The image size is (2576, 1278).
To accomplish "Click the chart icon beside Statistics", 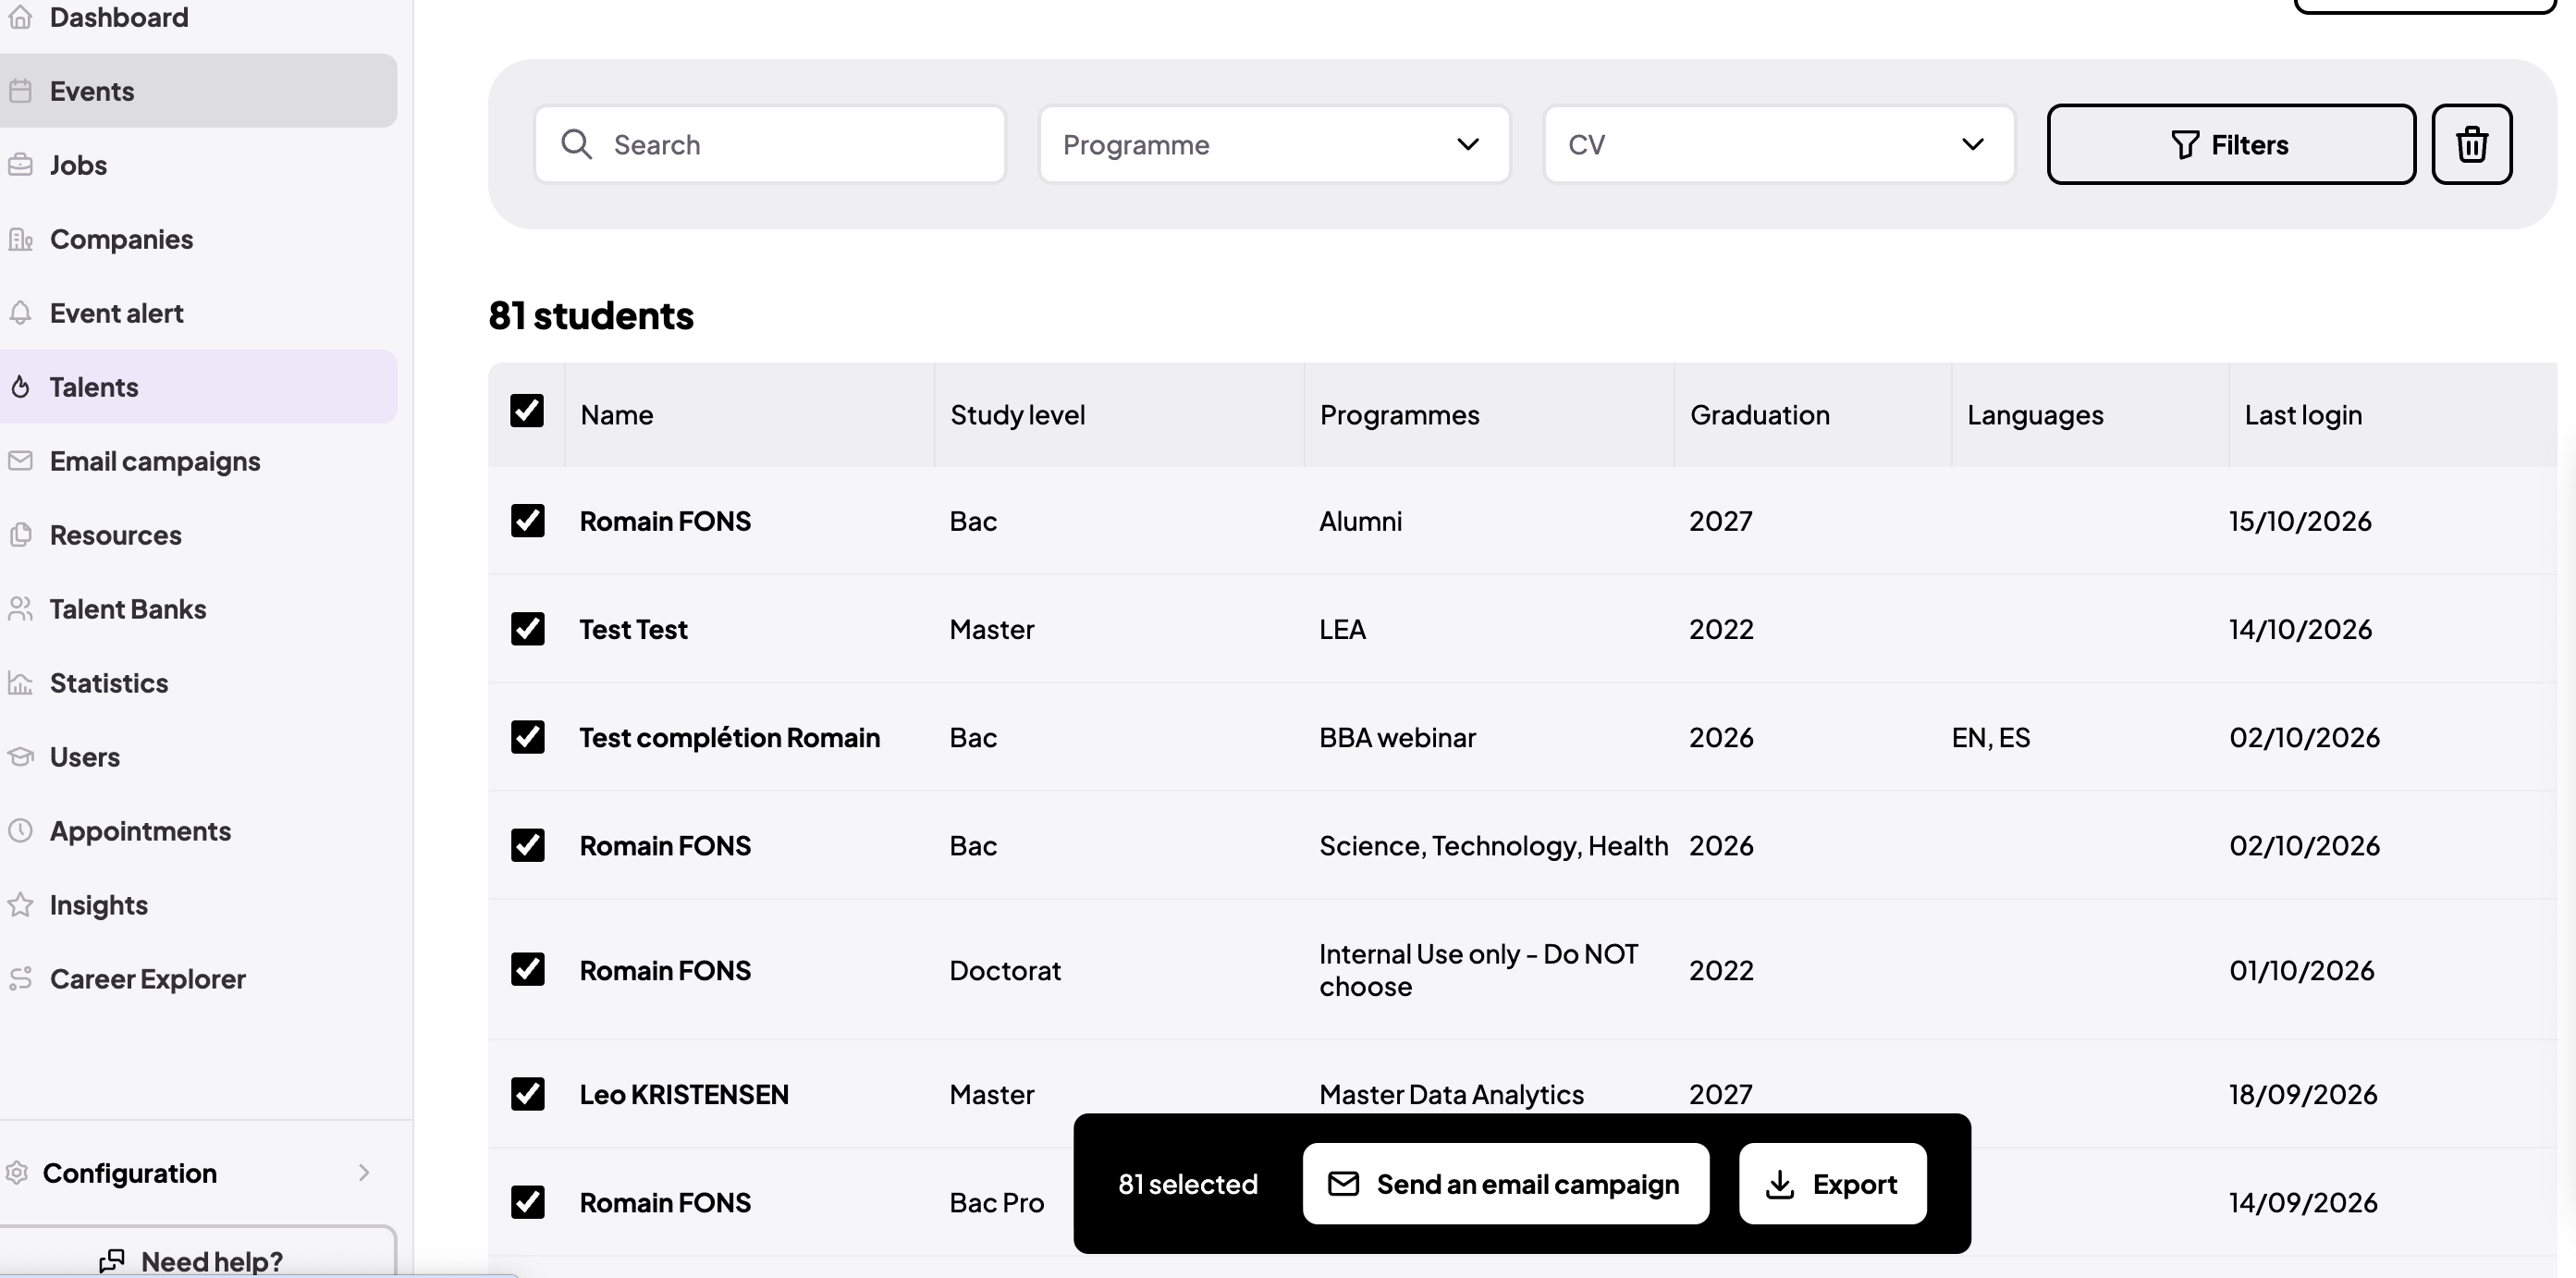I will 20,683.
